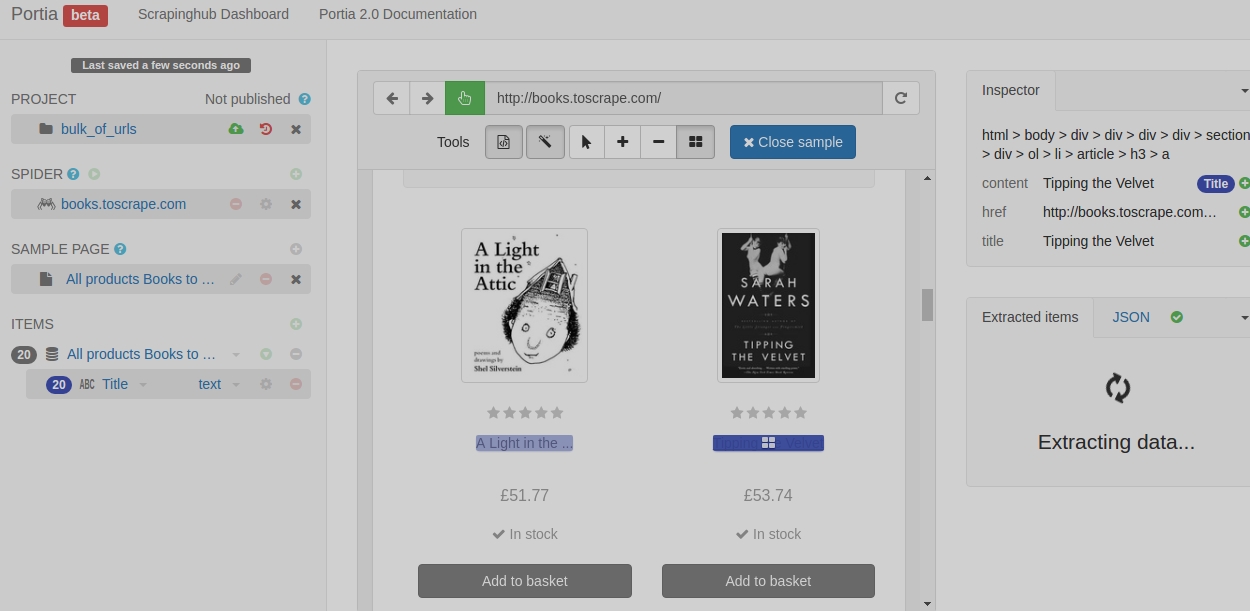
Task: Click the help icon next to SPIDER
Action: pyautogui.click(x=73, y=174)
